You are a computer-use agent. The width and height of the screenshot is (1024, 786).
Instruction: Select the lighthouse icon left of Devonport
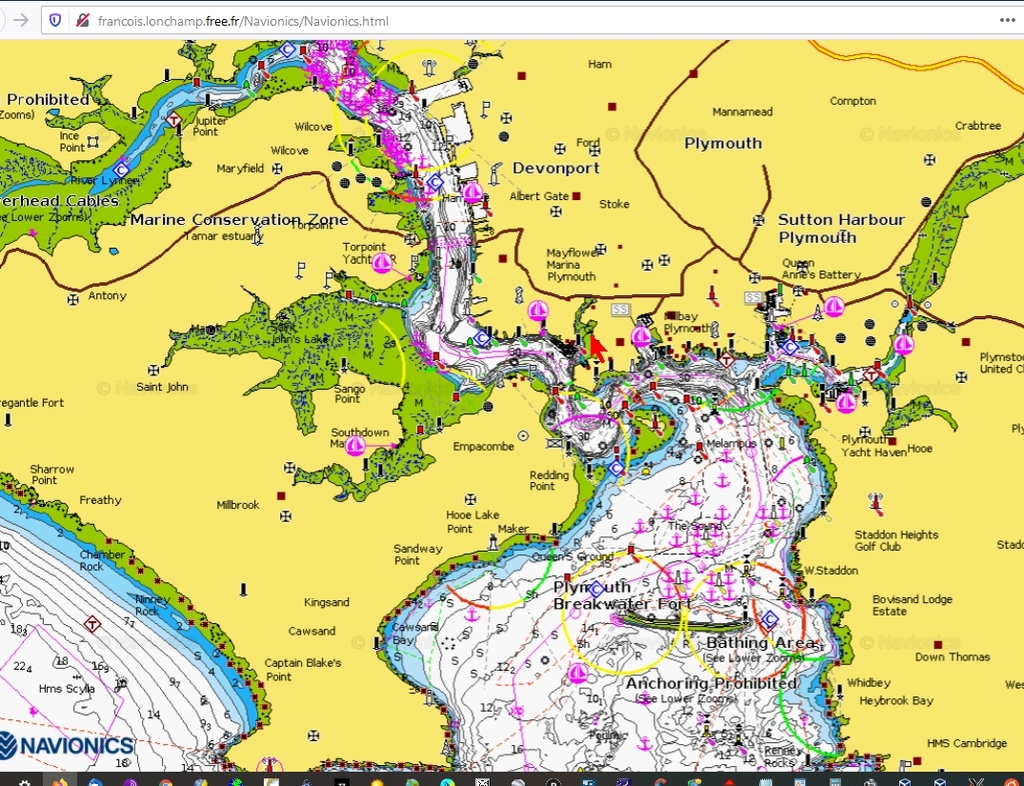click(x=495, y=174)
